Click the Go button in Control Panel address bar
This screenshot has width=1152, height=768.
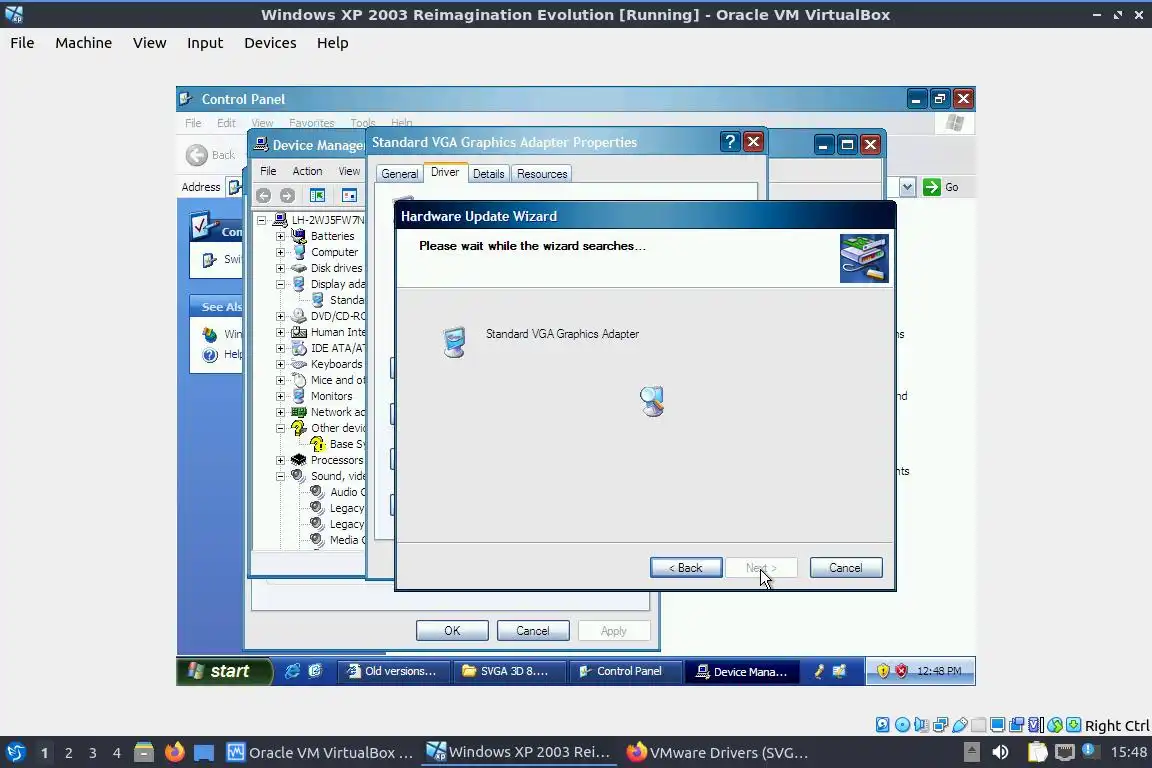tap(941, 187)
